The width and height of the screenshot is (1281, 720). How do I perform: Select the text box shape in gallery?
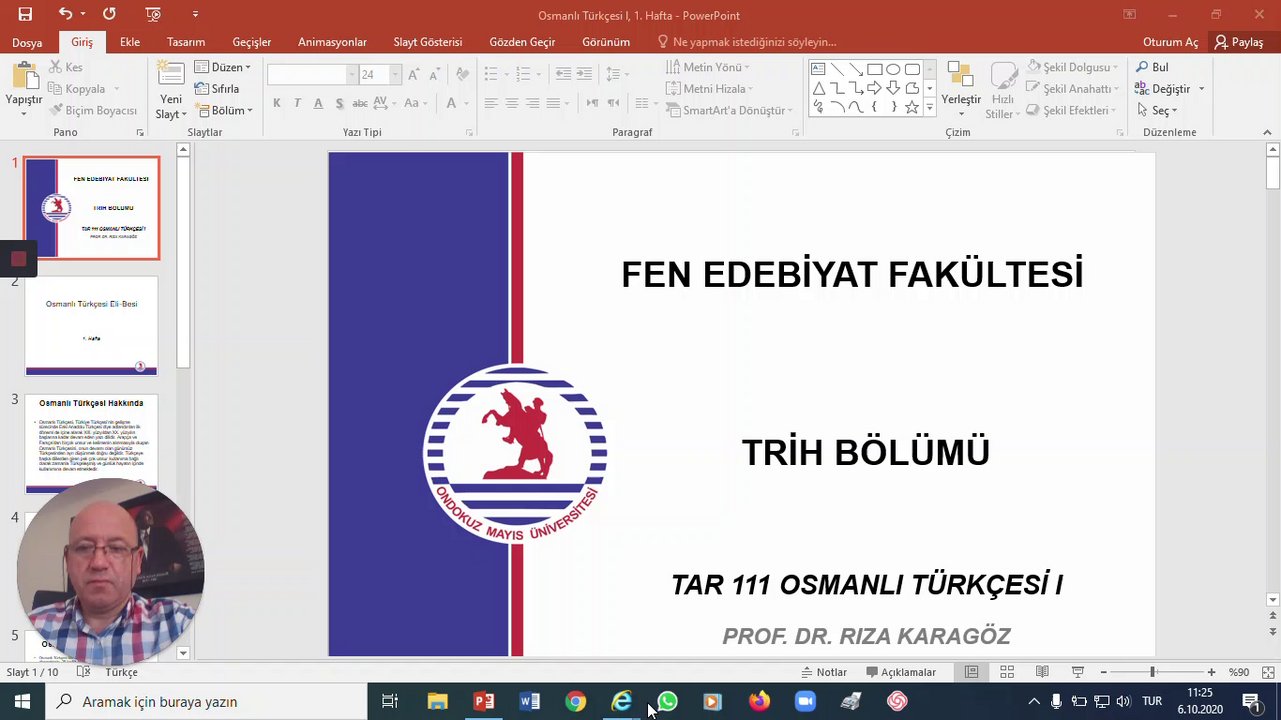(x=819, y=69)
